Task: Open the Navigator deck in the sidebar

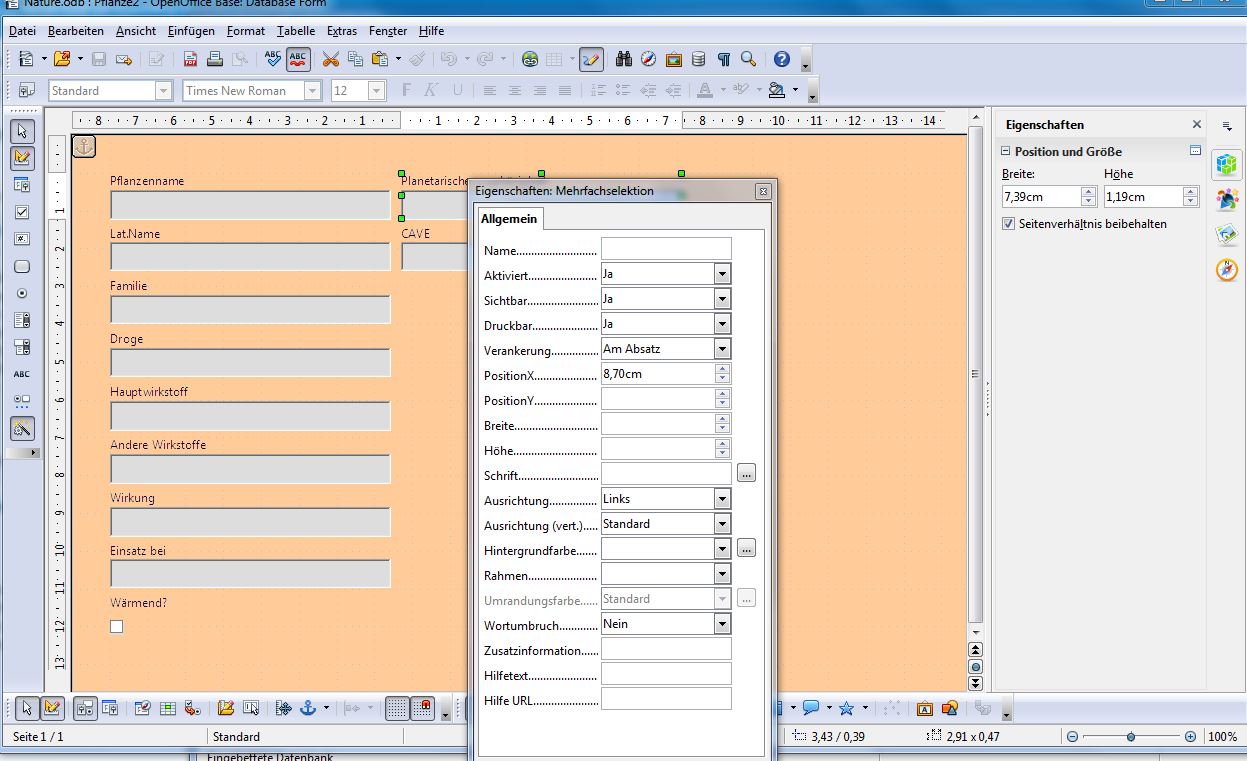Action: pos(1227,270)
